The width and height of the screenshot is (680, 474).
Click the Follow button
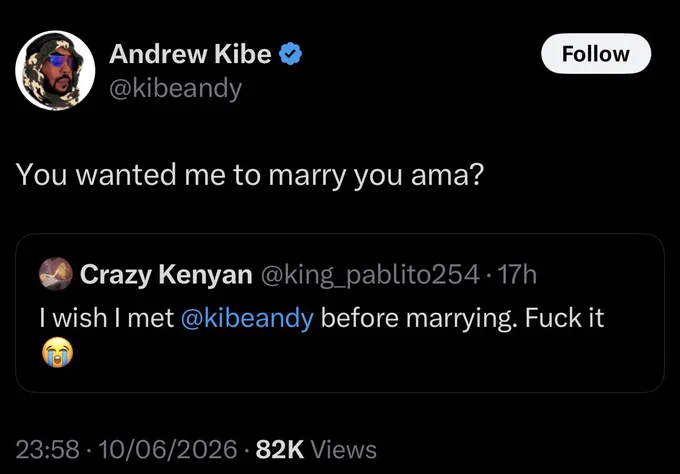point(596,54)
